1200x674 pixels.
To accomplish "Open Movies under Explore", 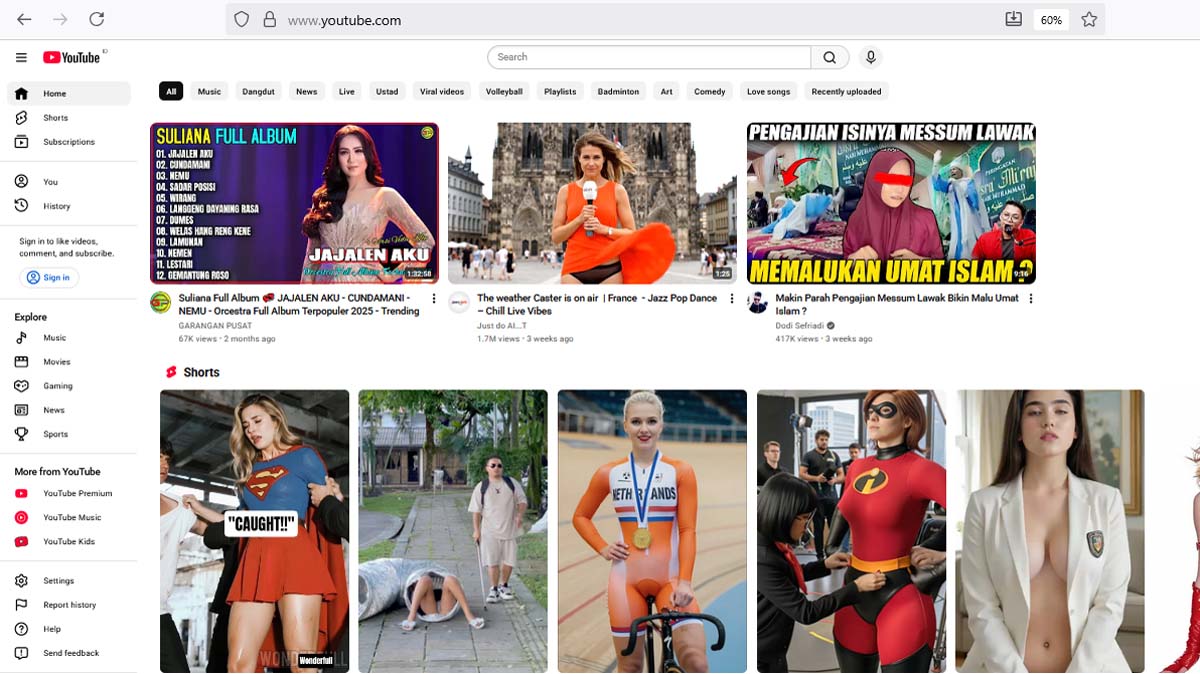I will [69, 361].
